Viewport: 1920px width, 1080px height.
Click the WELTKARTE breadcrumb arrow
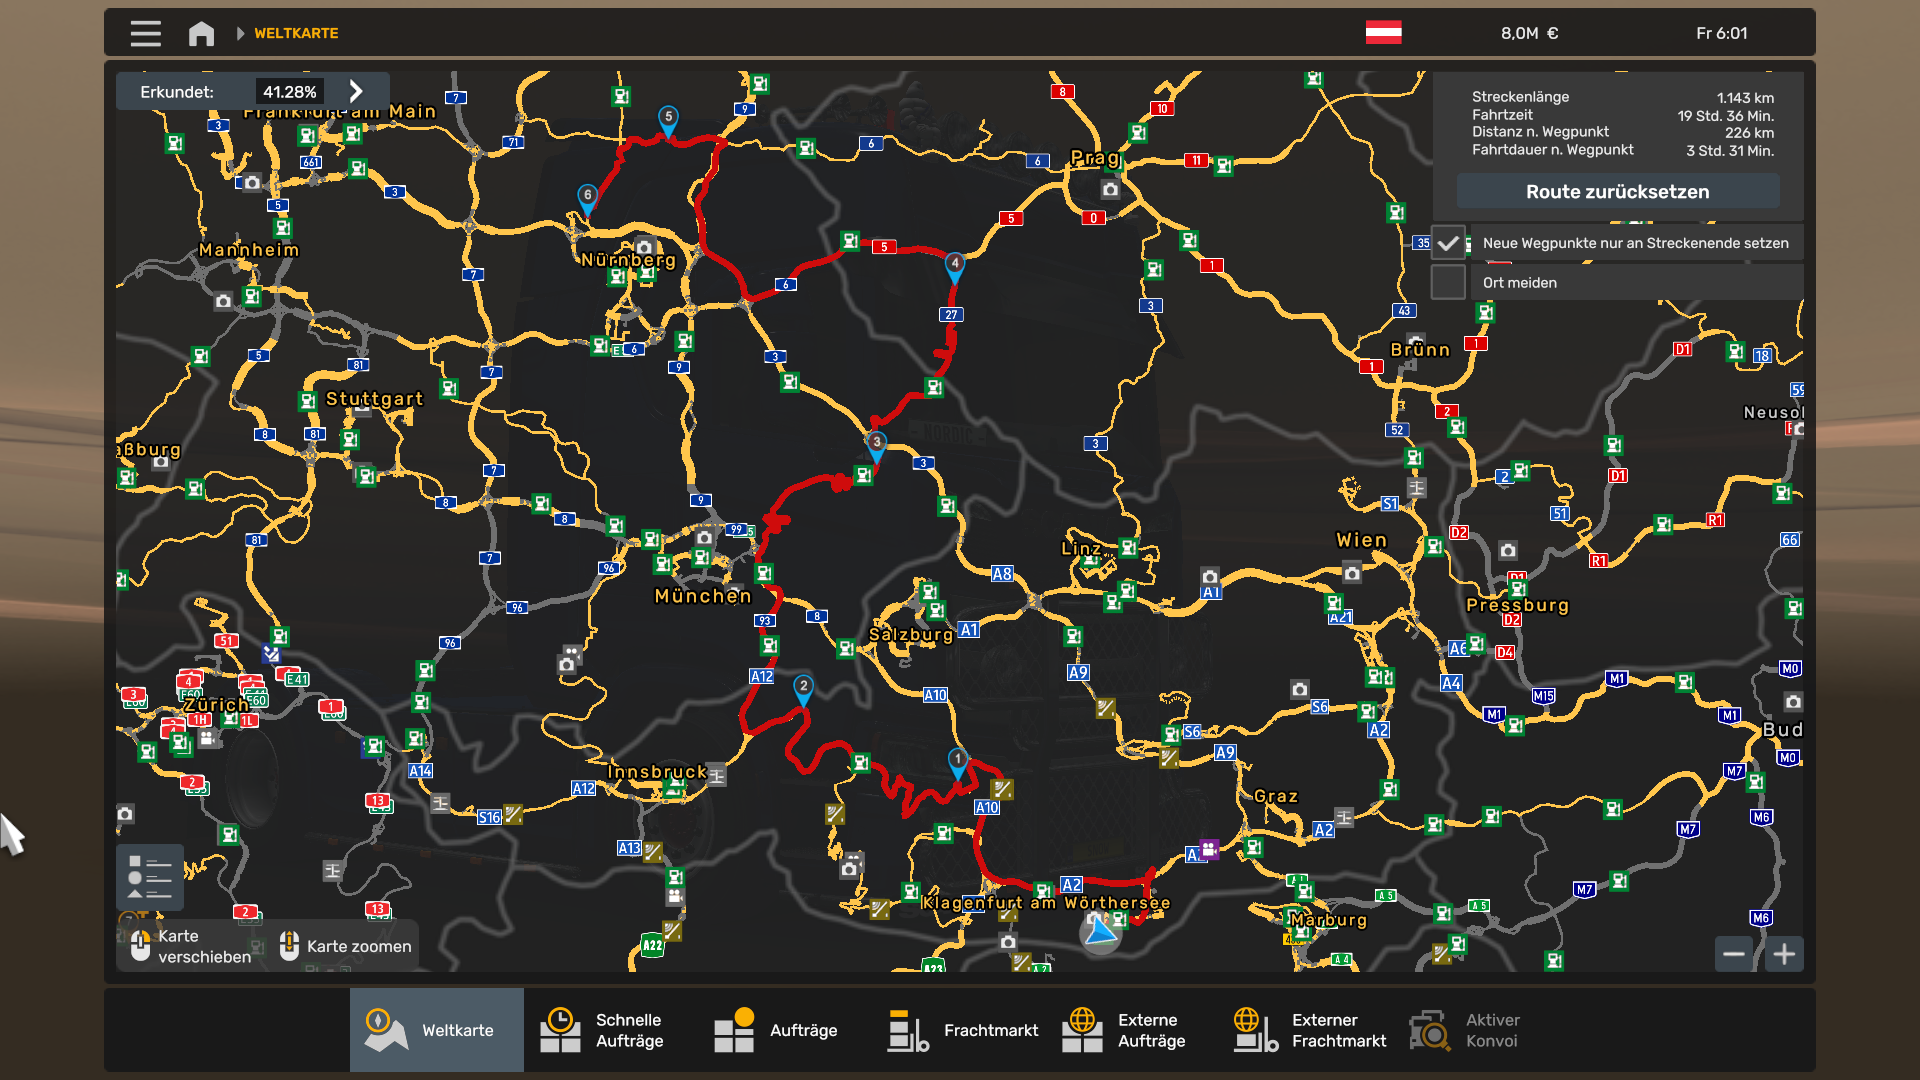point(240,33)
